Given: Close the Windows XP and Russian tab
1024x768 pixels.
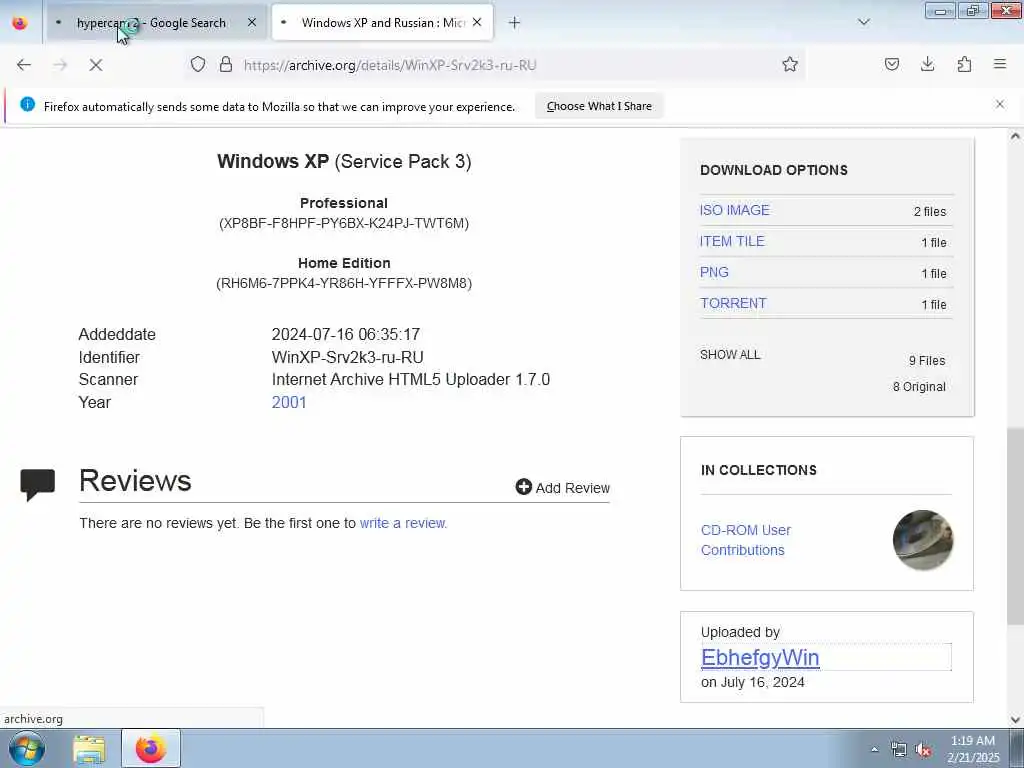Looking at the screenshot, I should [x=477, y=22].
